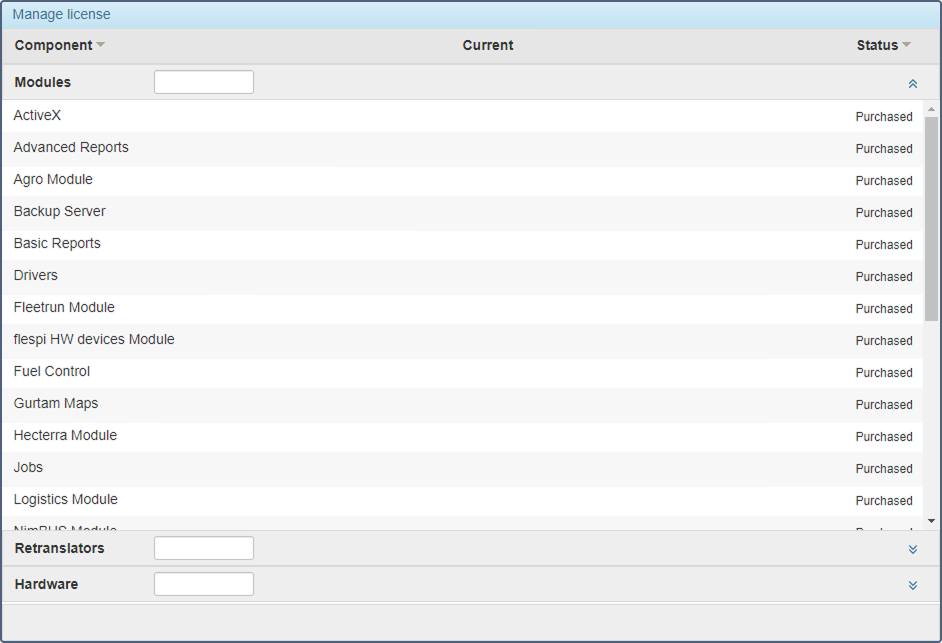This screenshot has height=643, width=942.
Task: Expand the Retranslators section chevron
Action: tap(912, 549)
